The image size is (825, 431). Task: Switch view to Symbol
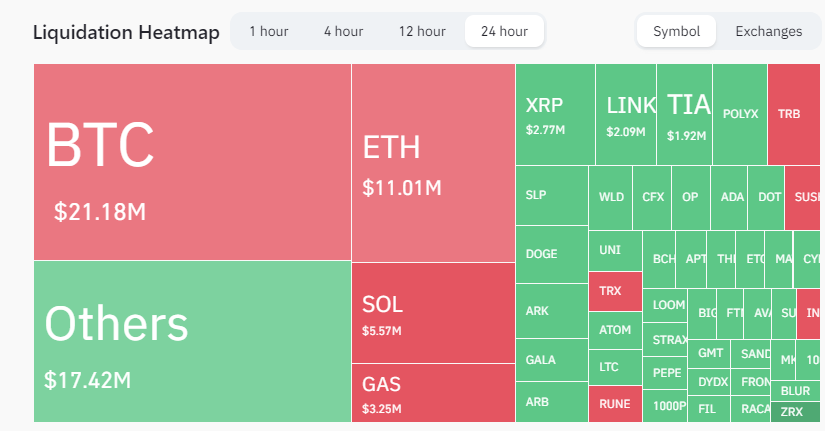676,31
